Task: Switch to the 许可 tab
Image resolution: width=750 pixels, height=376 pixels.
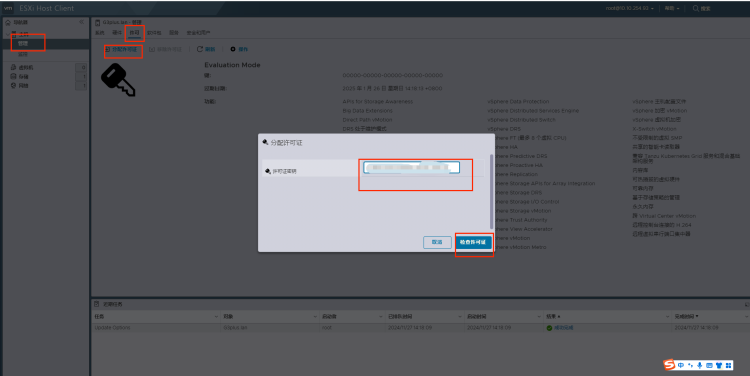Action: 134,33
